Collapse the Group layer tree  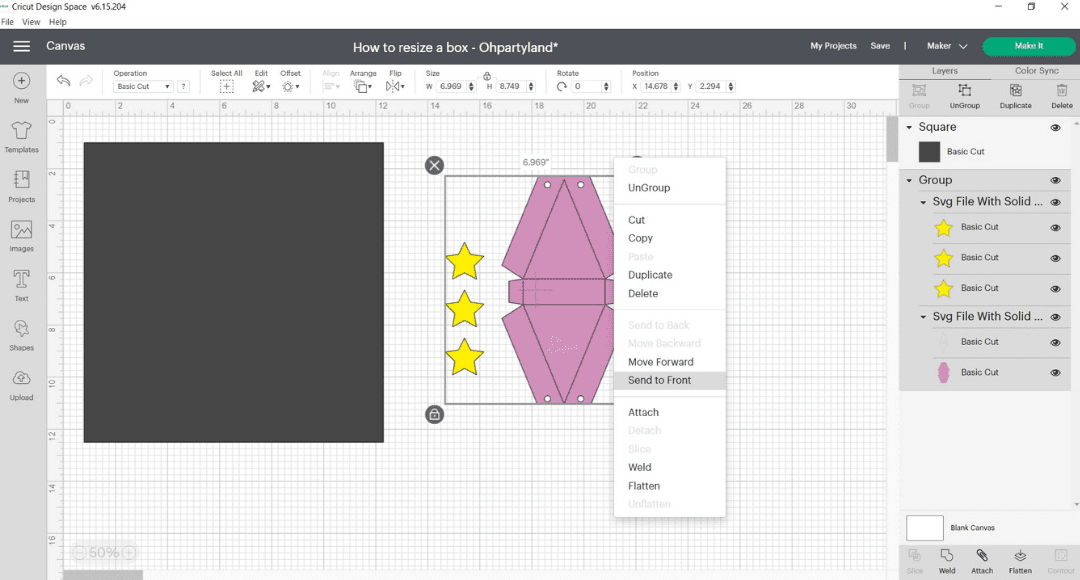(909, 180)
